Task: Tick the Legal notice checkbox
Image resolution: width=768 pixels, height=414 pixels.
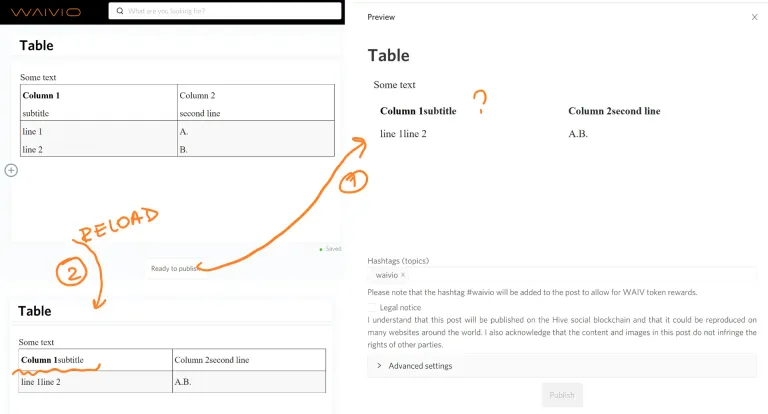Action: point(372,307)
